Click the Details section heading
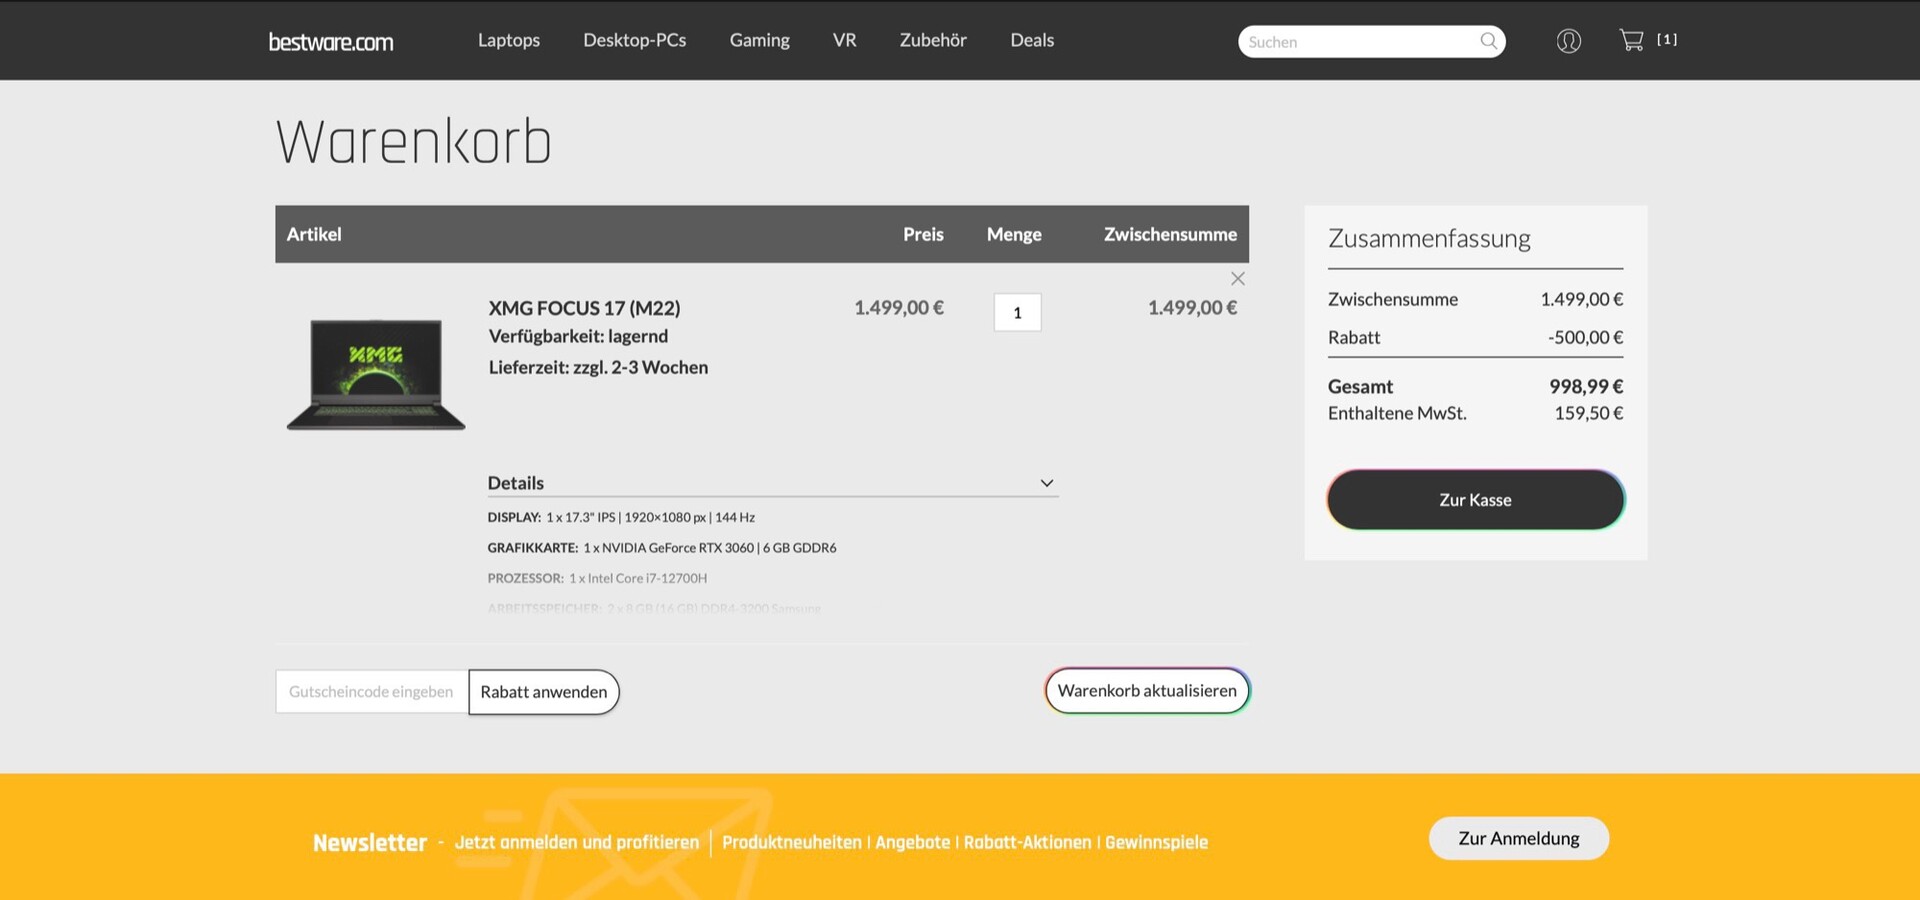The height and width of the screenshot is (900, 1920). tap(516, 483)
